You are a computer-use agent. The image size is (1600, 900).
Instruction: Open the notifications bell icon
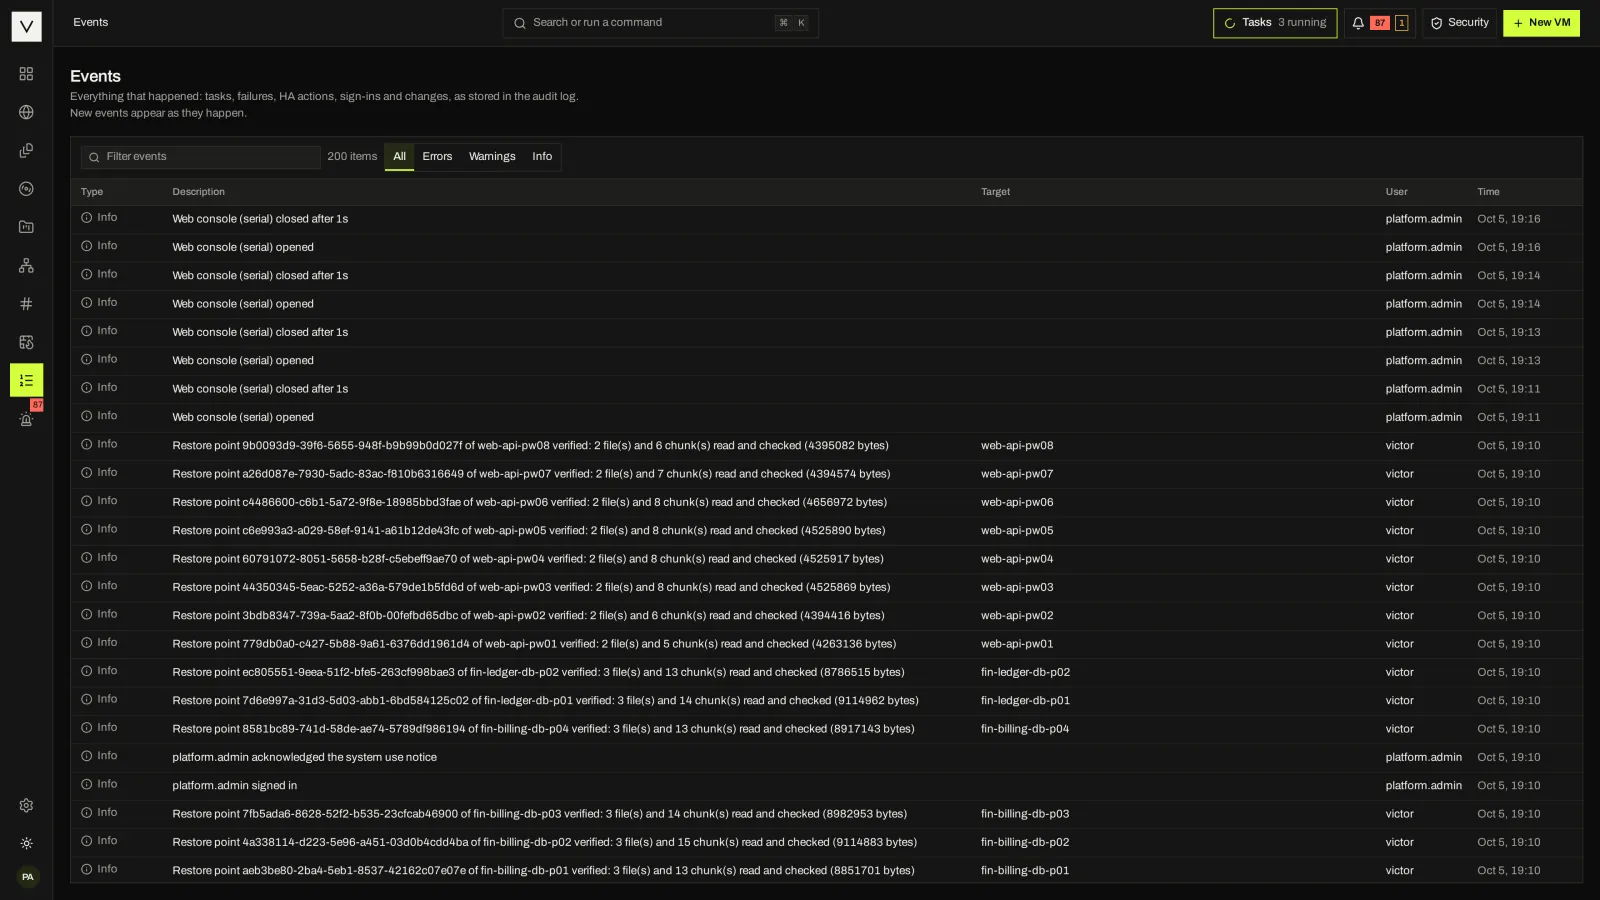pyautogui.click(x=1358, y=23)
